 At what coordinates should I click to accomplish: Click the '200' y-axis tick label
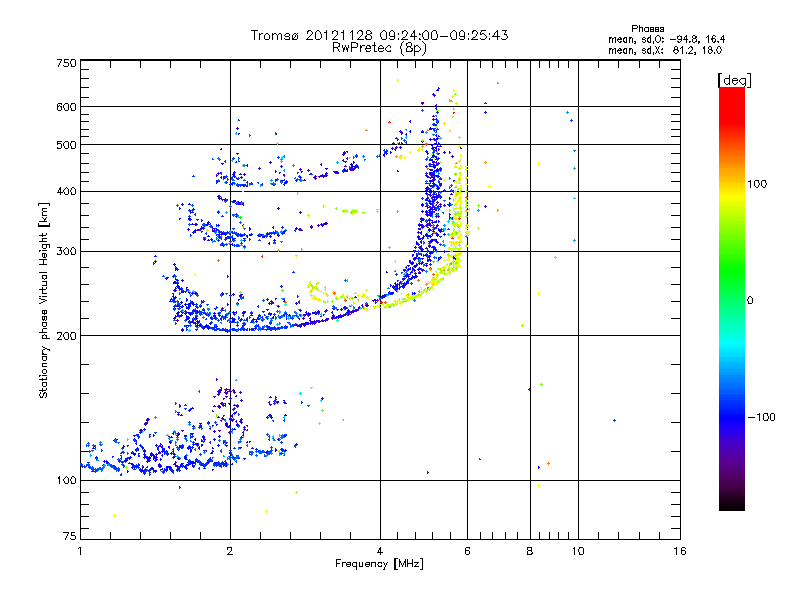coord(66,336)
